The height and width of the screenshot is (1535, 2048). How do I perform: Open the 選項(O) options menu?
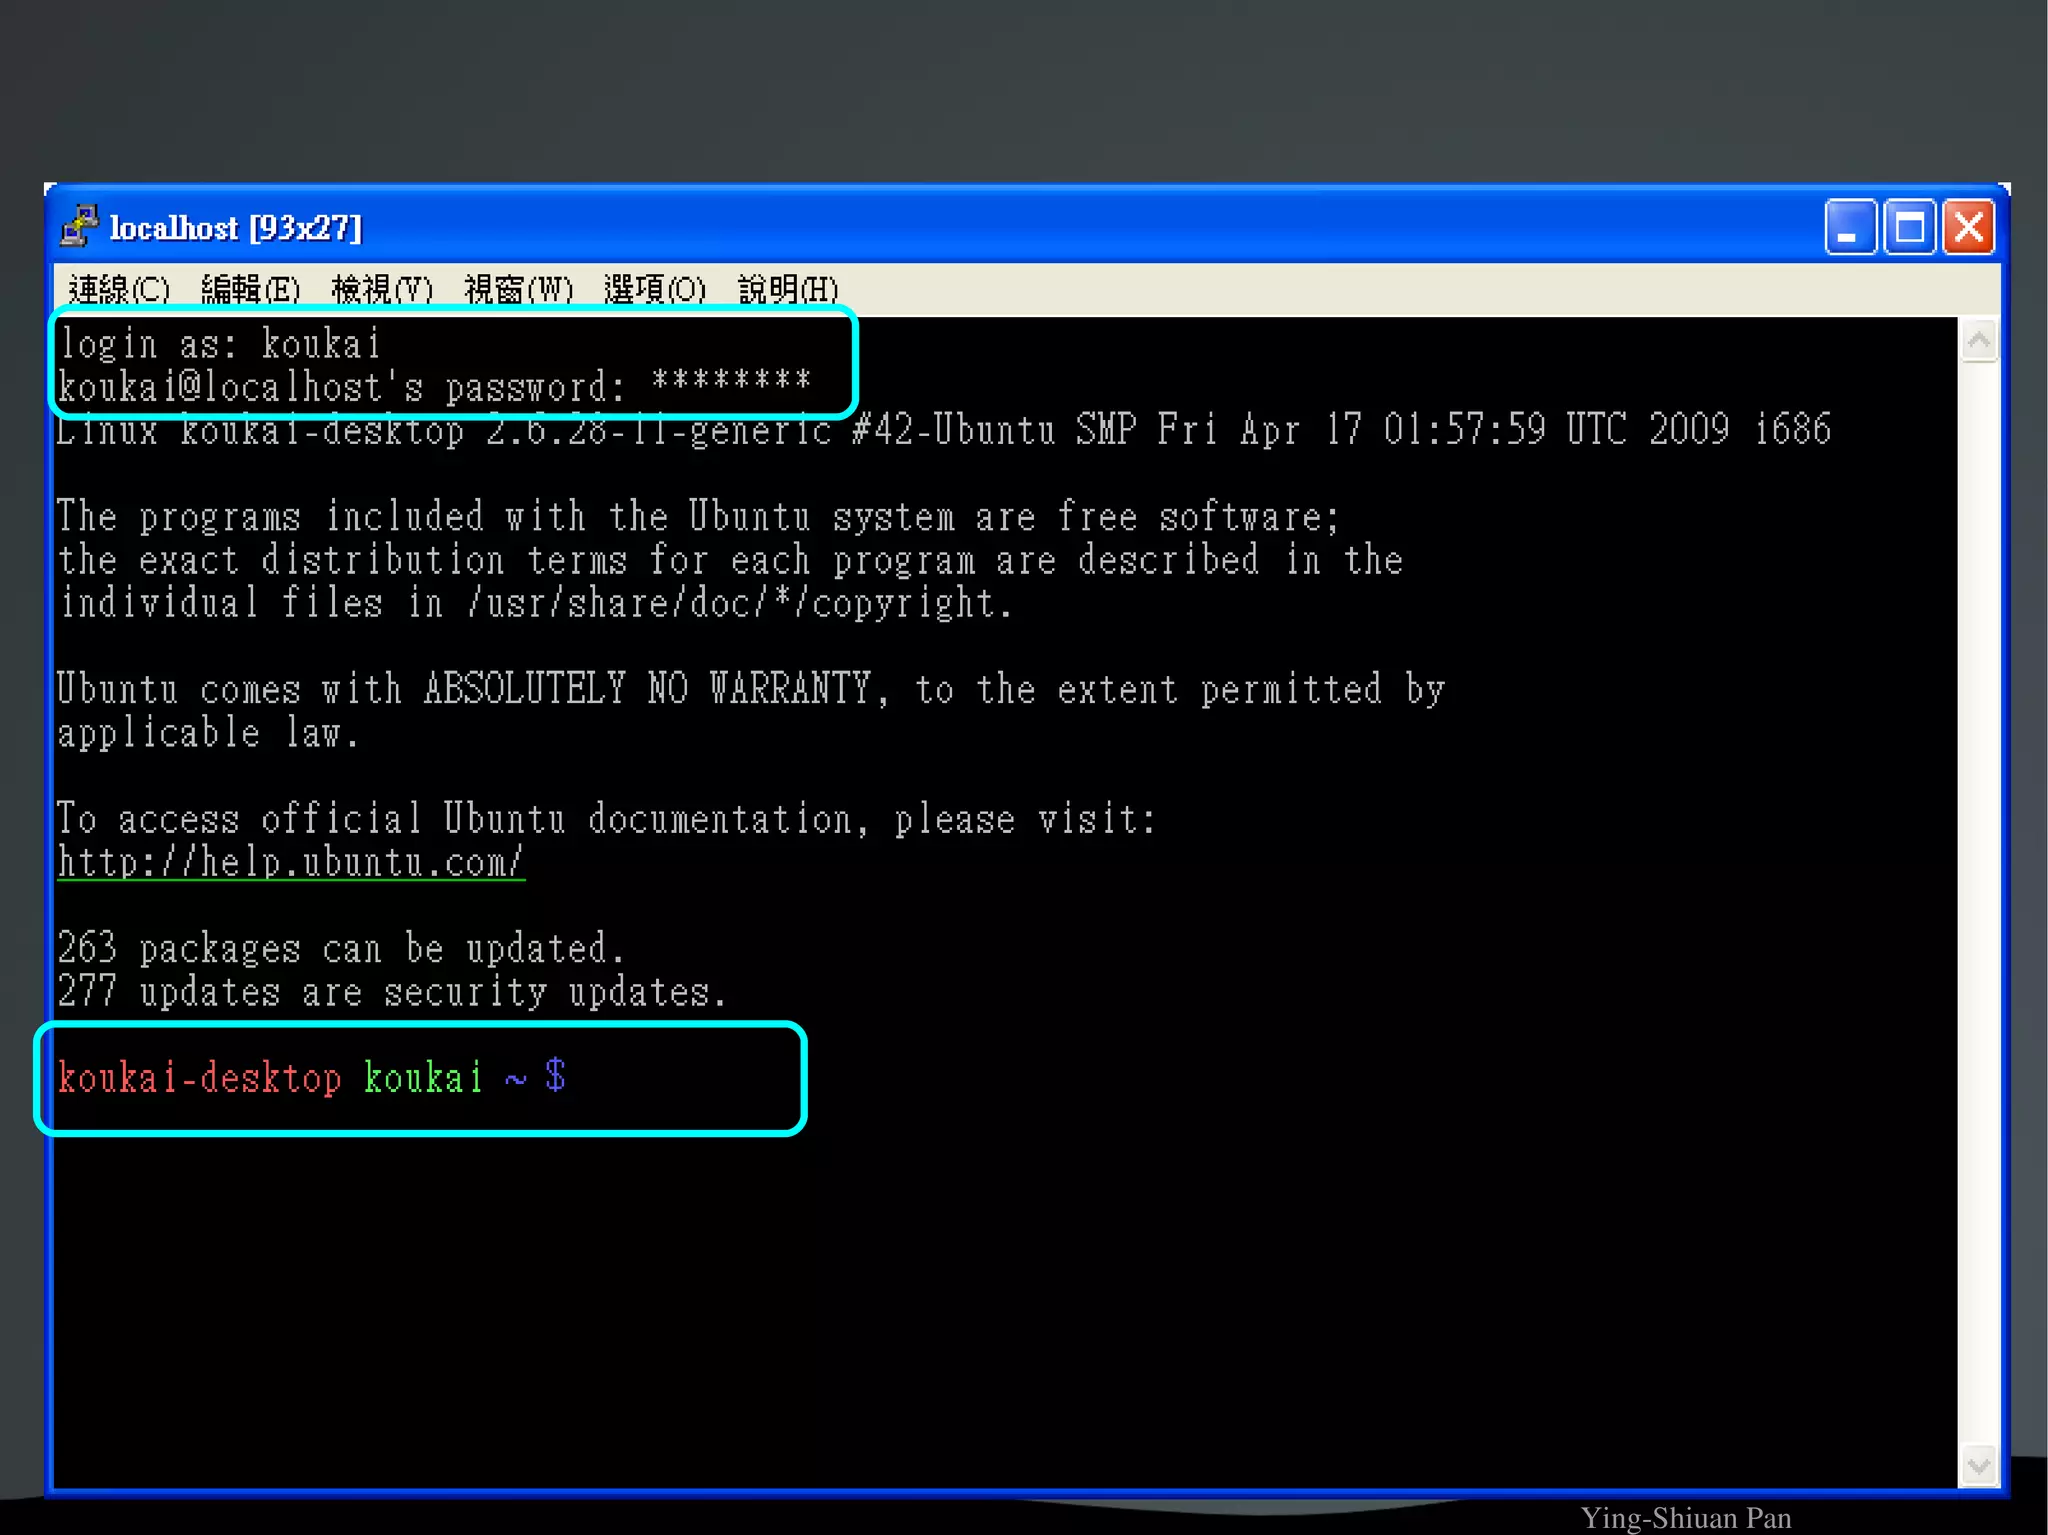[x=654, y=290]
